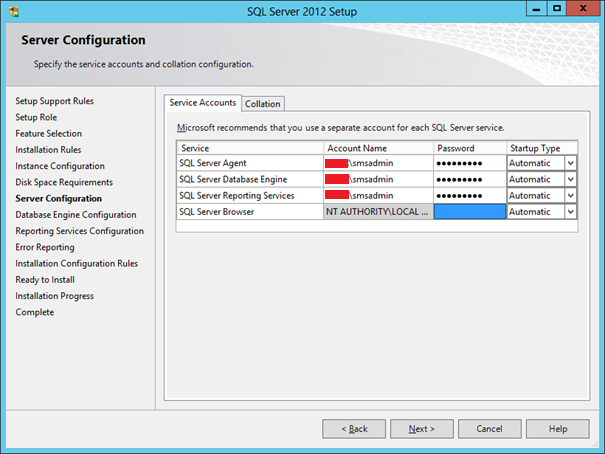The image size is (605, 454).
Task: Click Error Reporting step in sidebar
Action: click(x=45, y=247)
